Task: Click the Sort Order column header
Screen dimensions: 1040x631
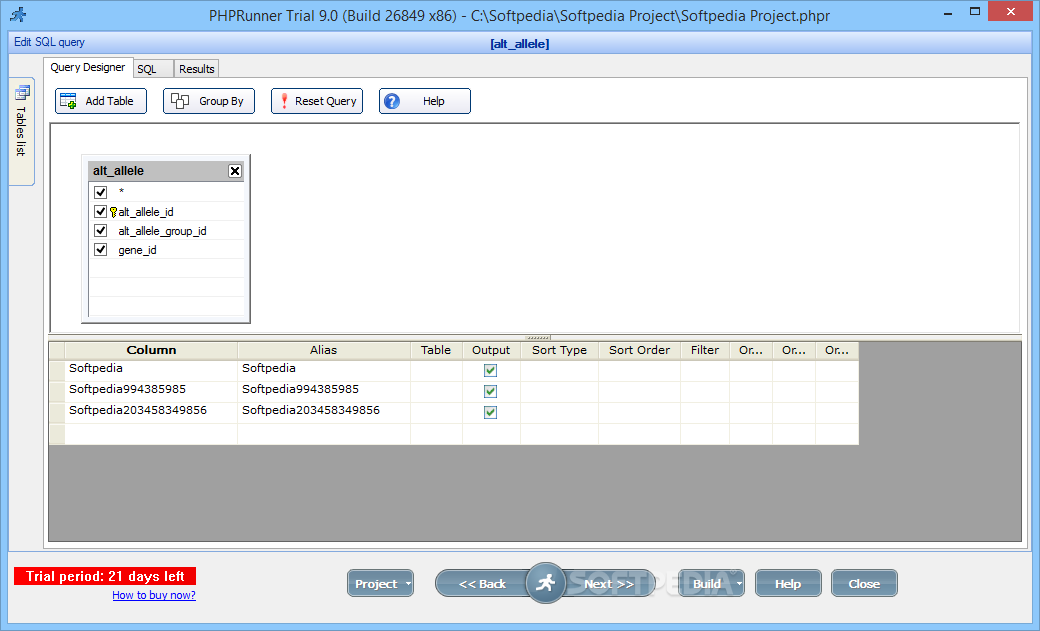Action: [x=639, y=350]
